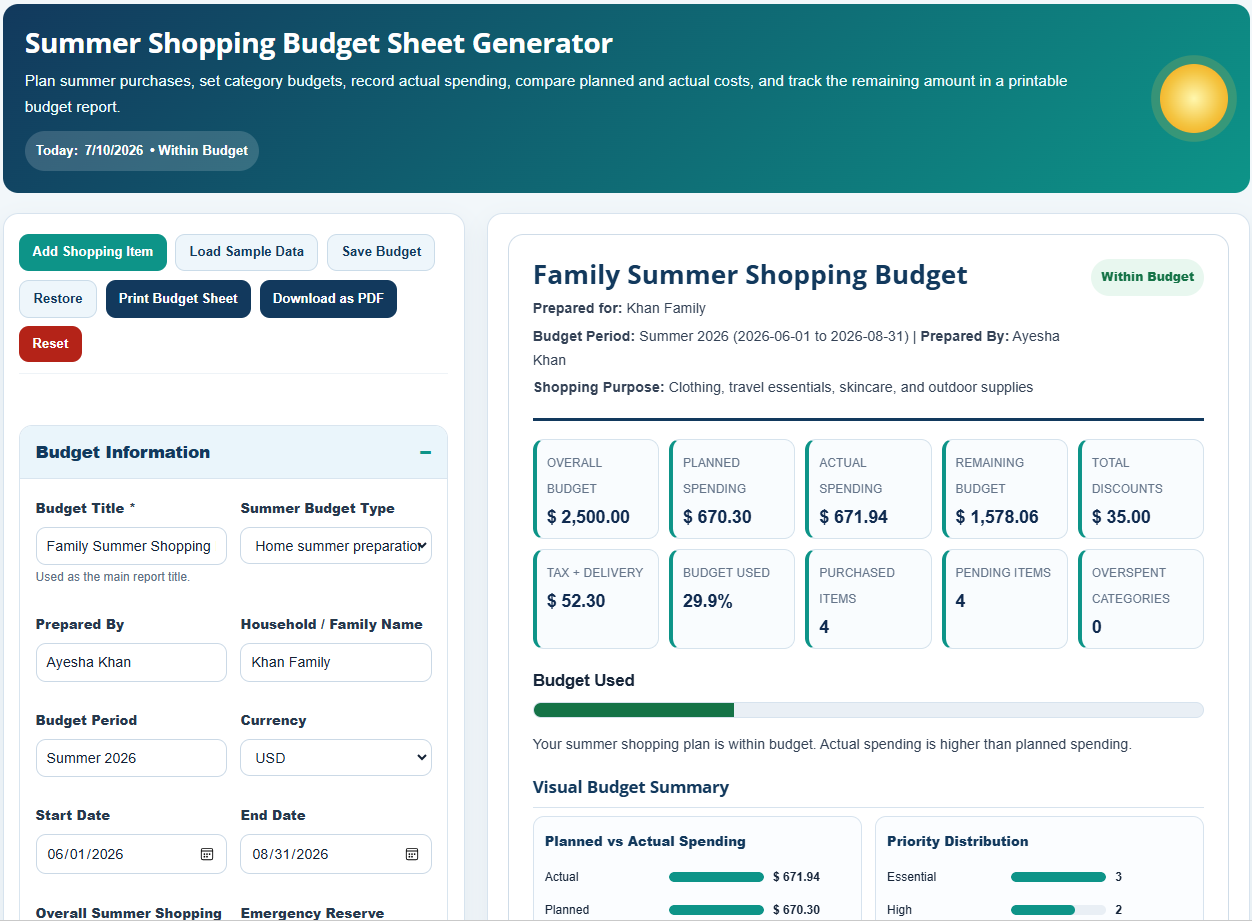Focus the Budget Title input field
The image size is (1252, 921).
tap(131, 546)
